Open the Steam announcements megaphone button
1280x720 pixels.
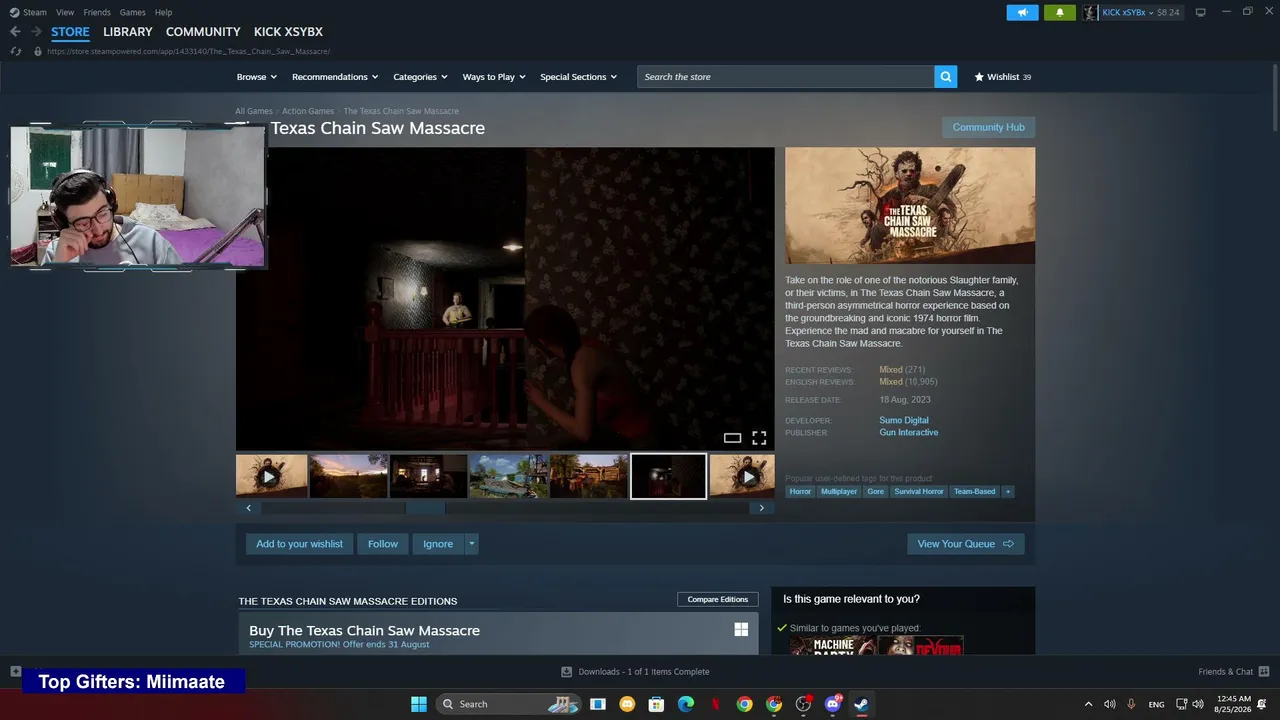(x=1022, y=12)
